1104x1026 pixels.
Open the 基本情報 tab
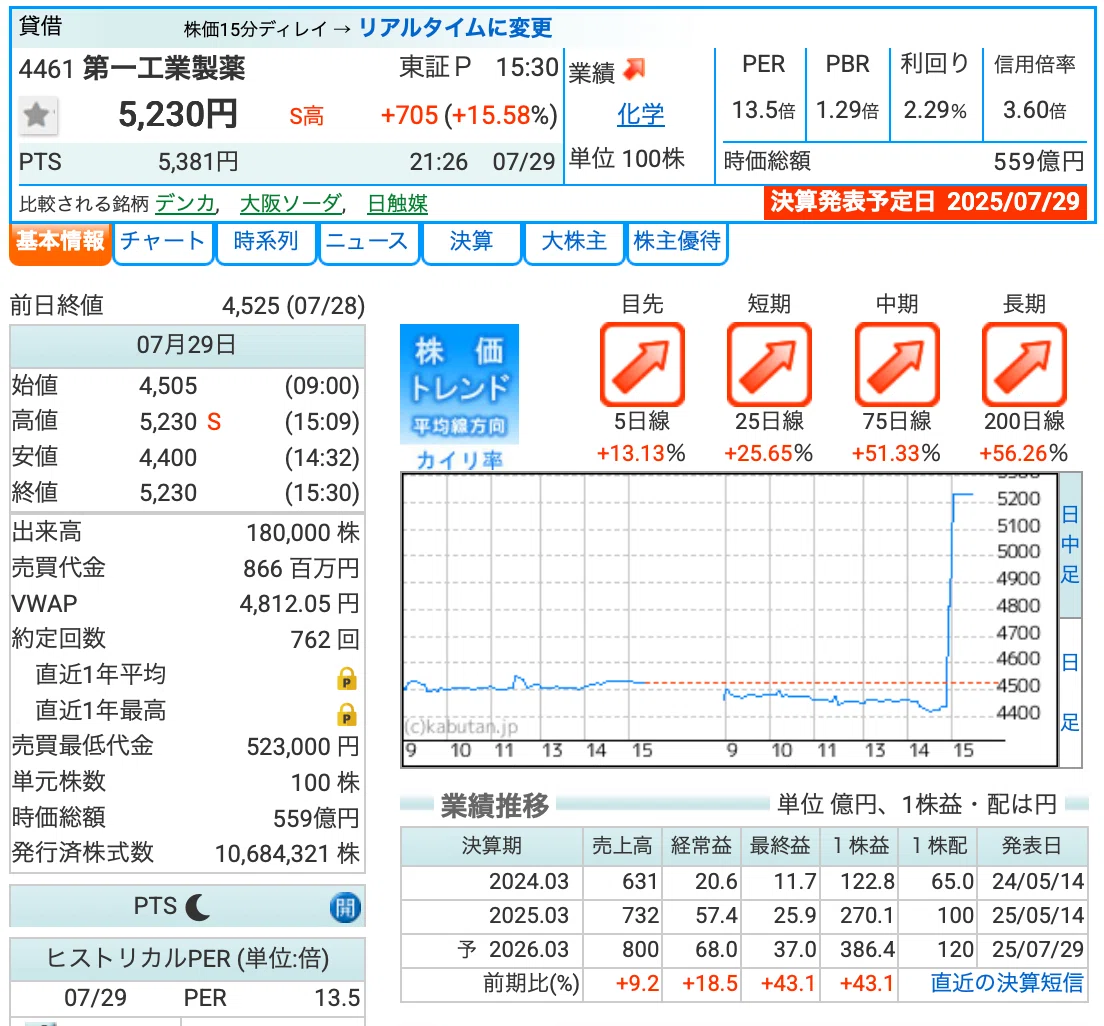click(61, 242)
